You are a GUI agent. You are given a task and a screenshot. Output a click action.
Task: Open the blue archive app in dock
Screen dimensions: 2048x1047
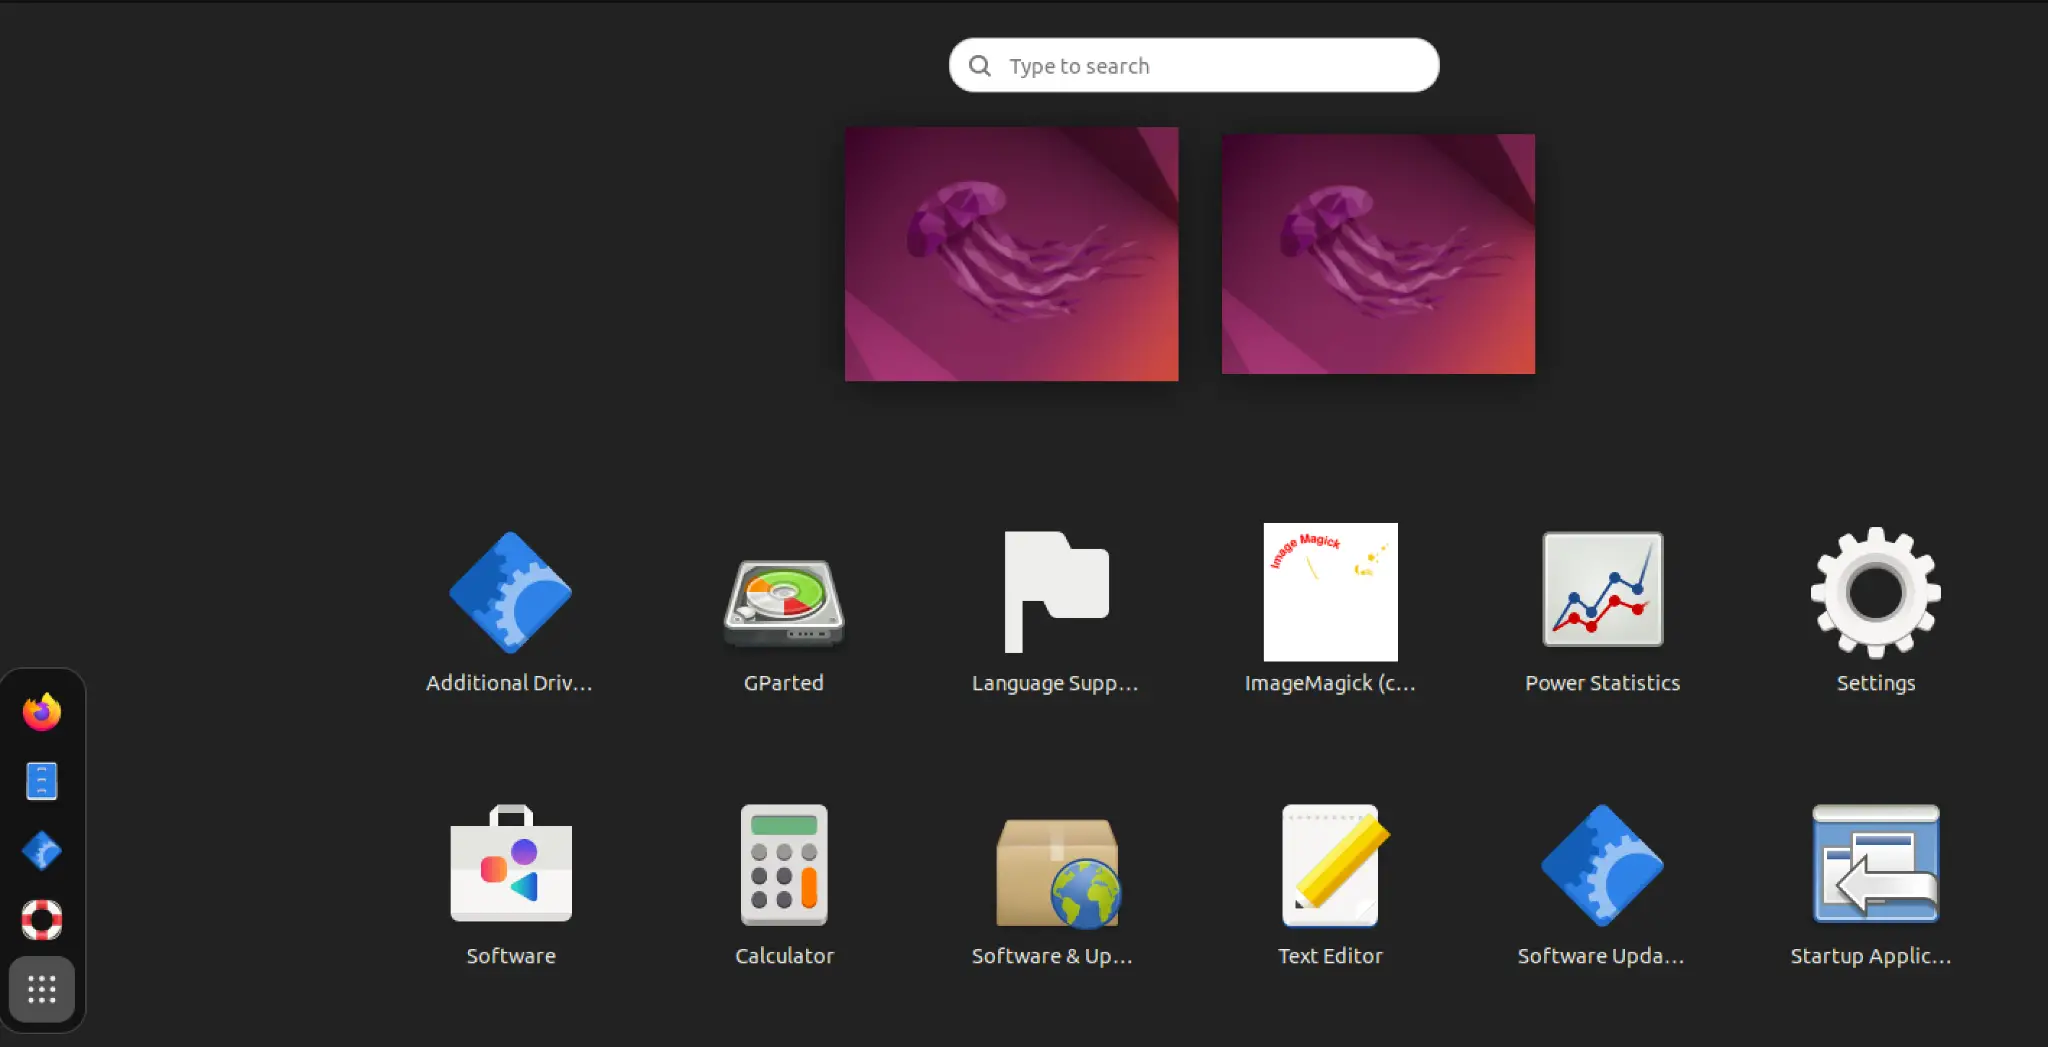(42, 781)
